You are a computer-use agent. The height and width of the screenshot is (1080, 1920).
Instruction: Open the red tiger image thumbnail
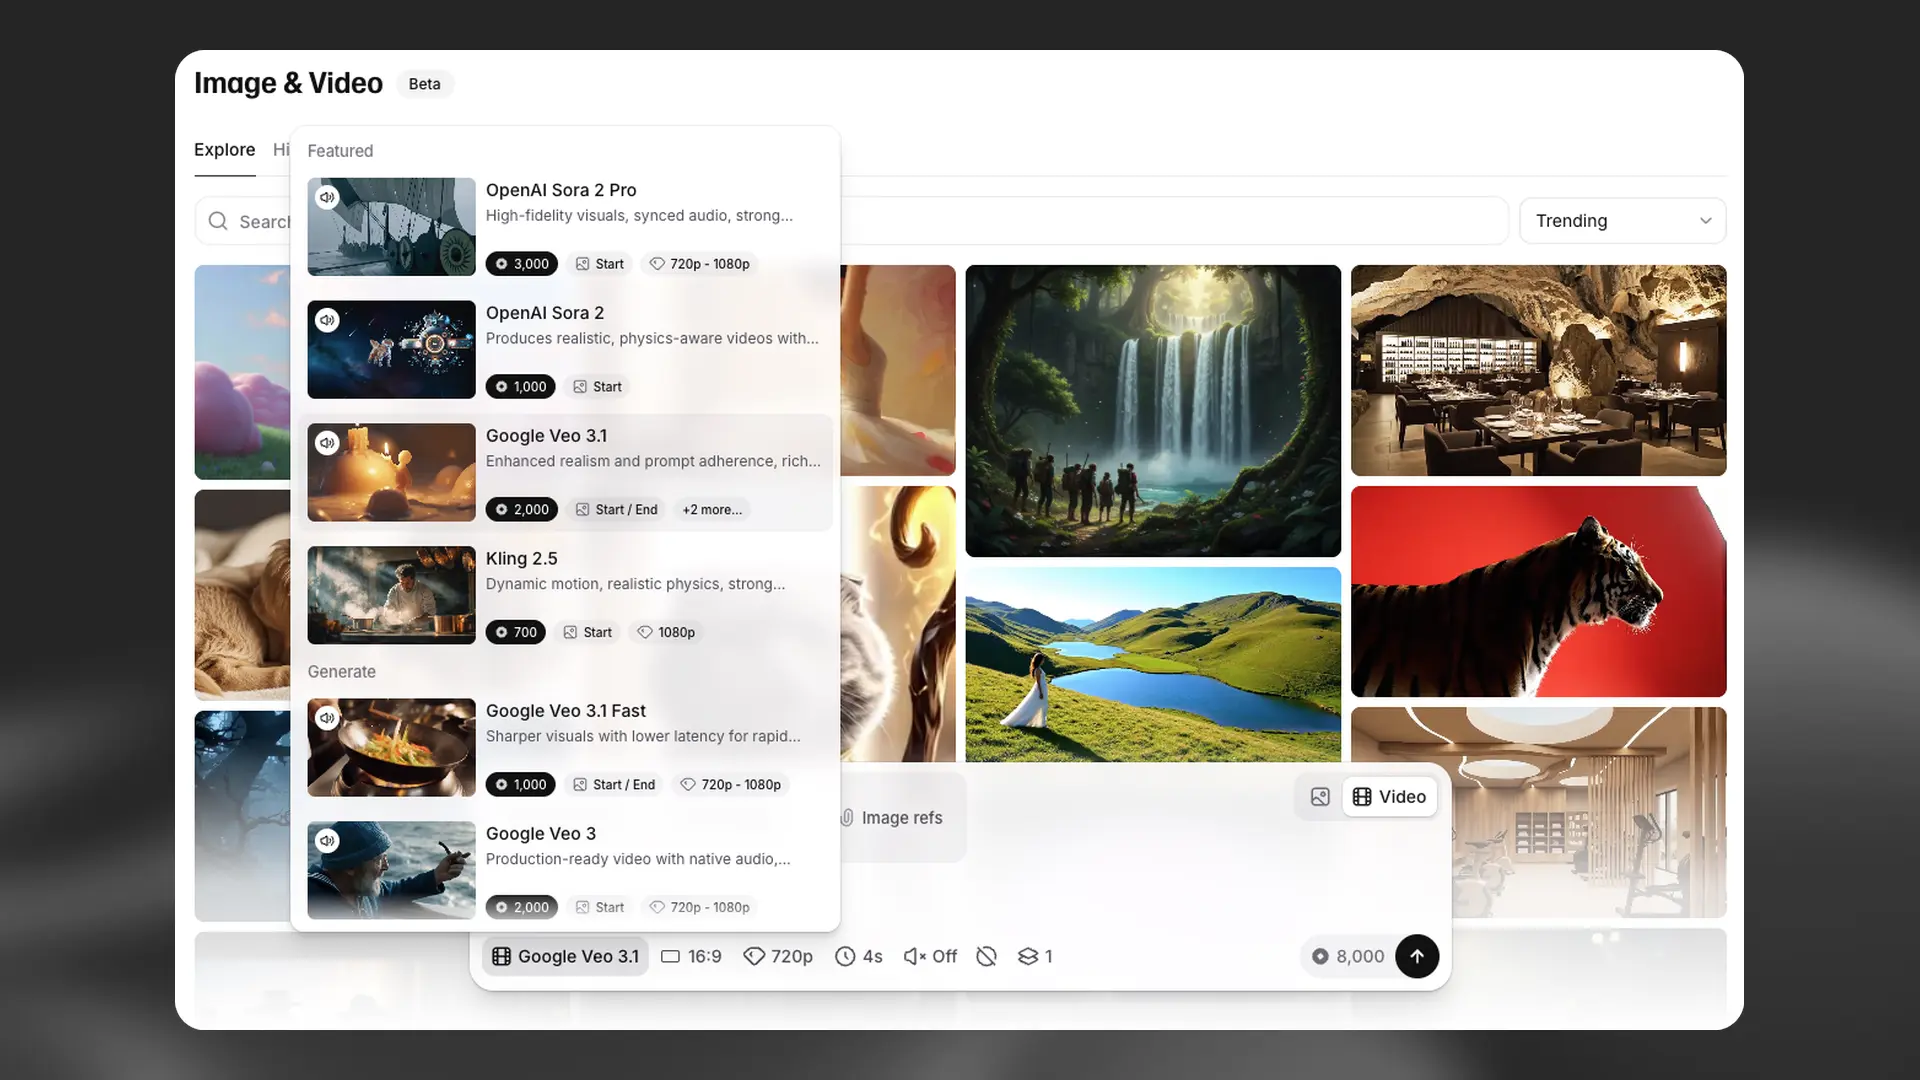[1538, 592]
